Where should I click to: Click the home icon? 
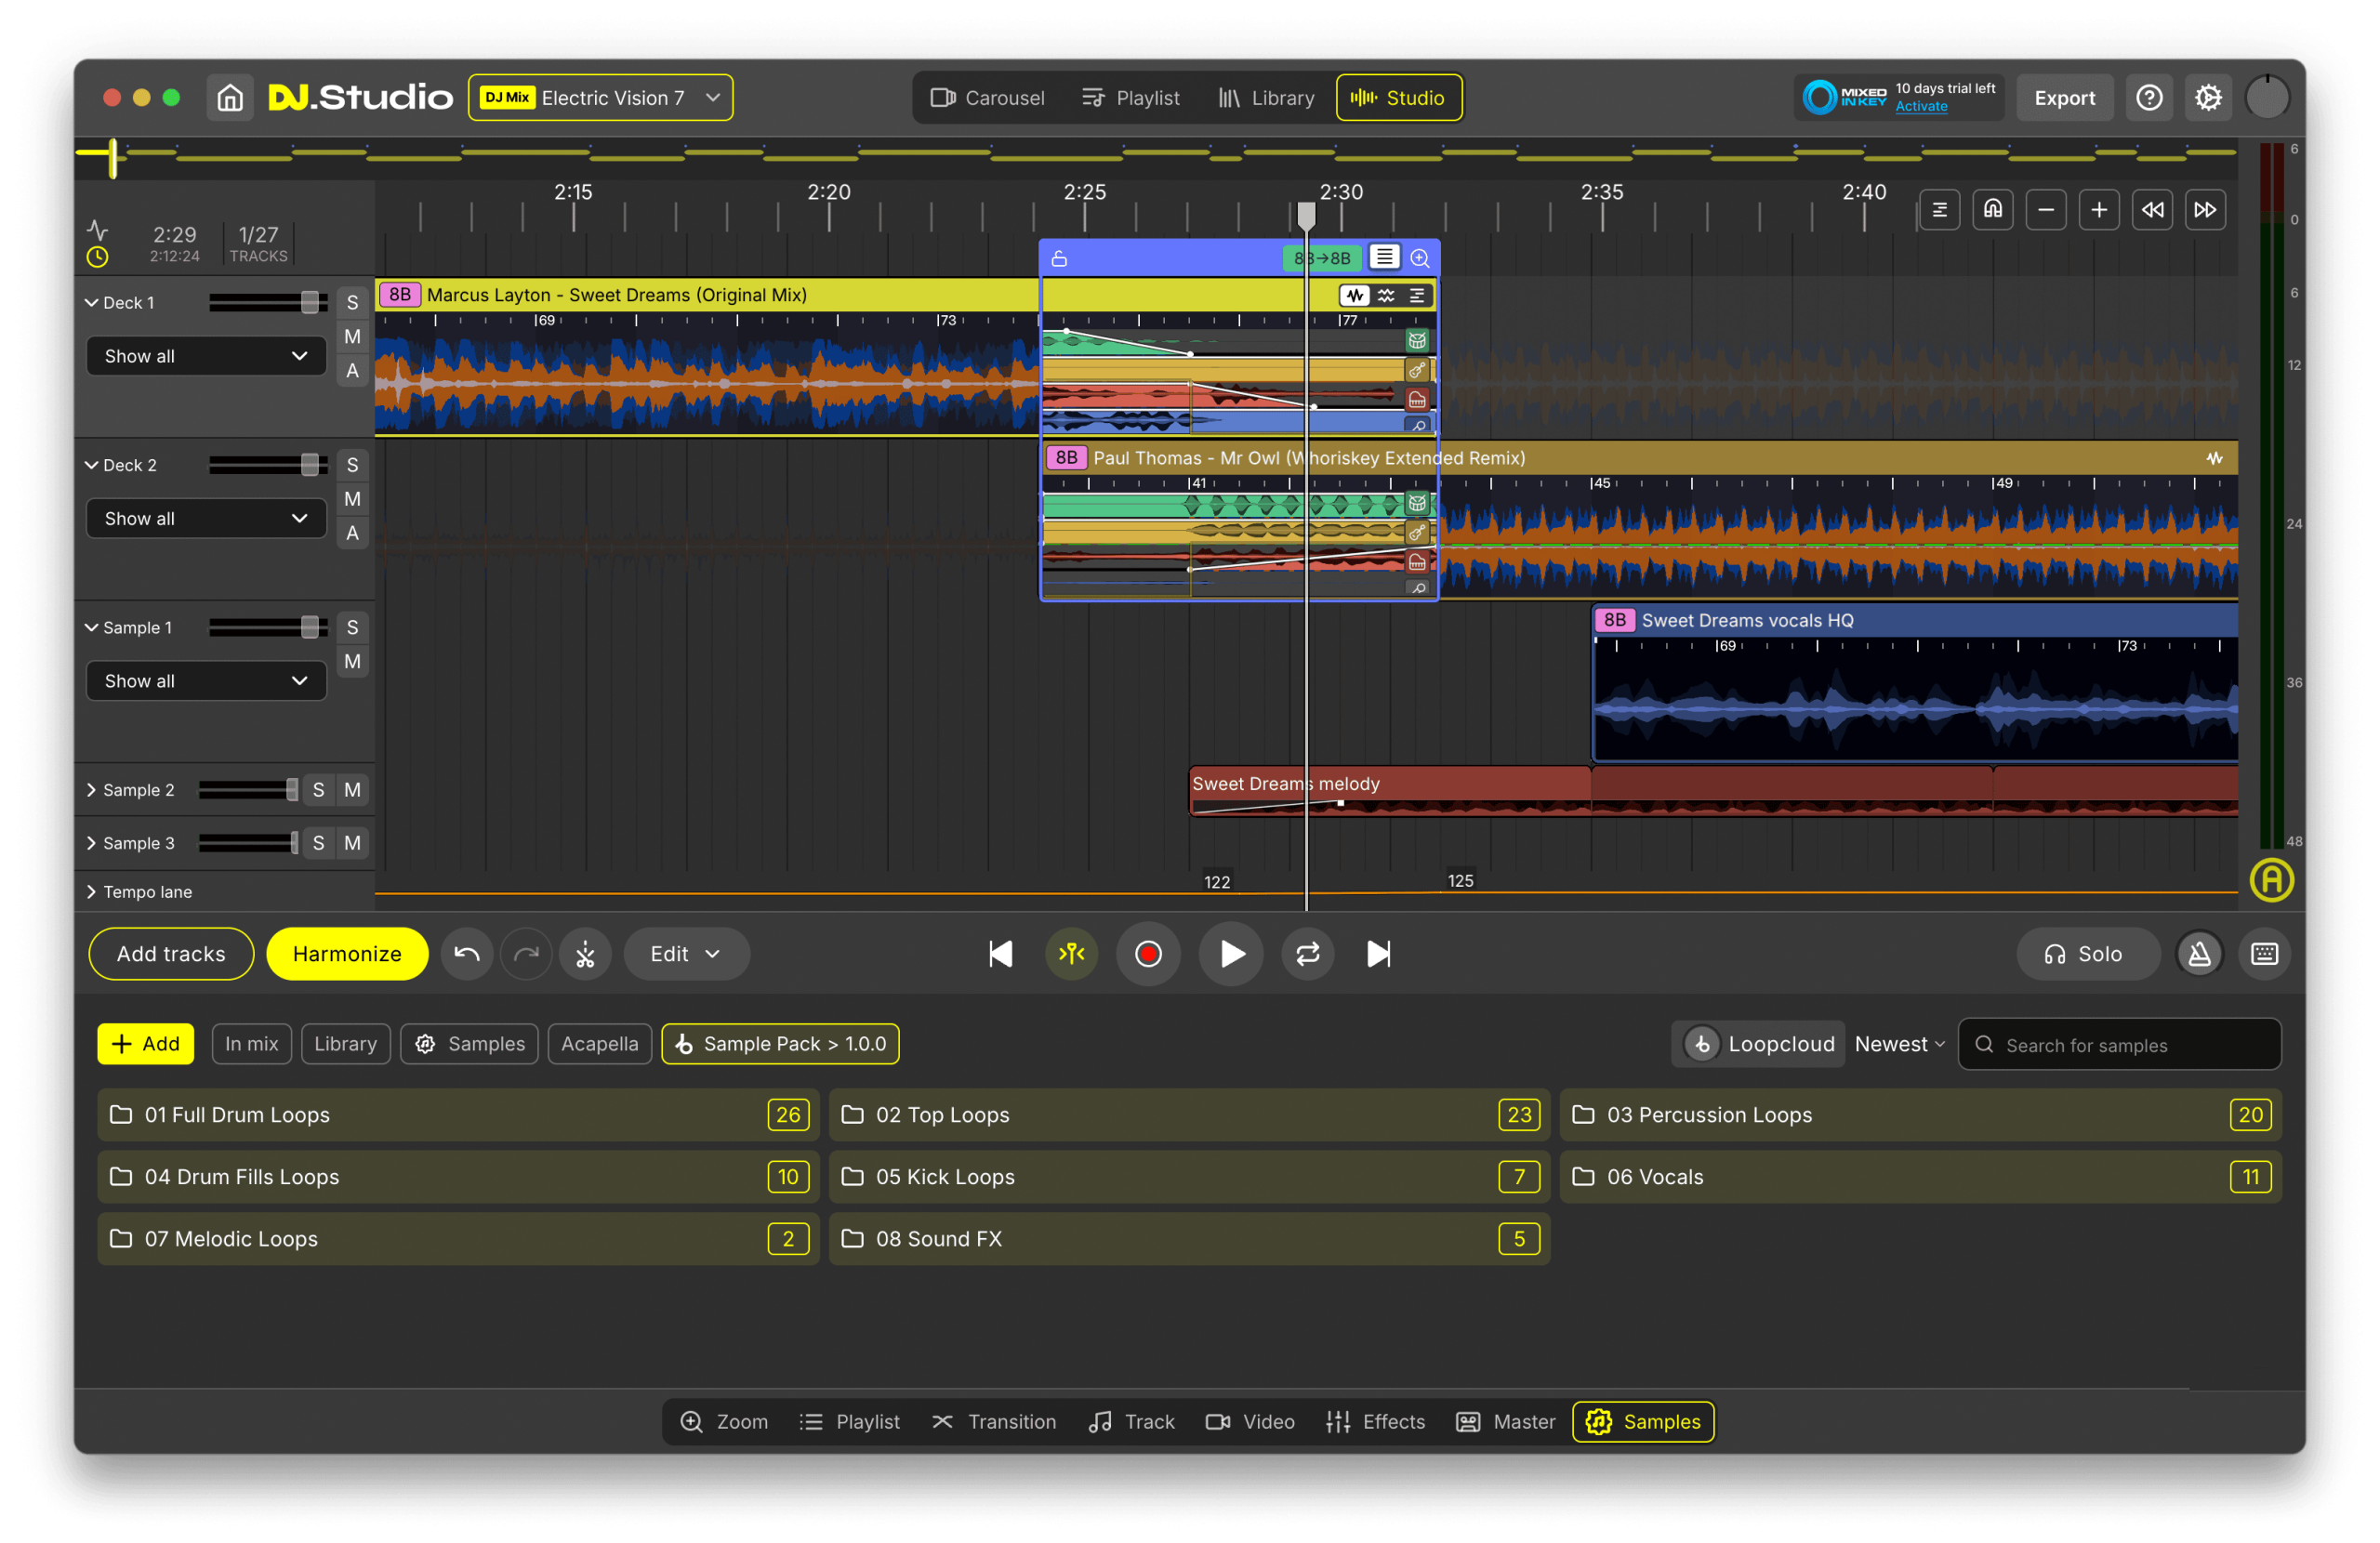(230, 98)
